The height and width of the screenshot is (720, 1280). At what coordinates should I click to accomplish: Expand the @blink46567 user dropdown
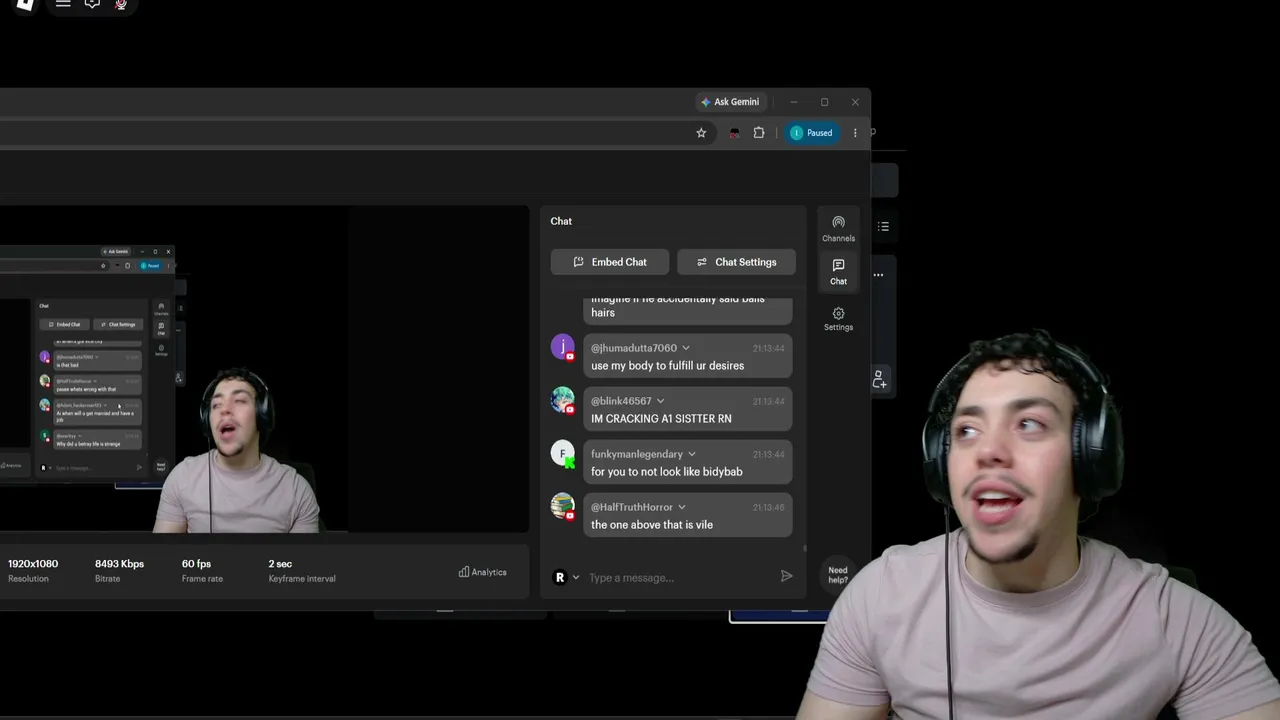click(x=660, y=401)
